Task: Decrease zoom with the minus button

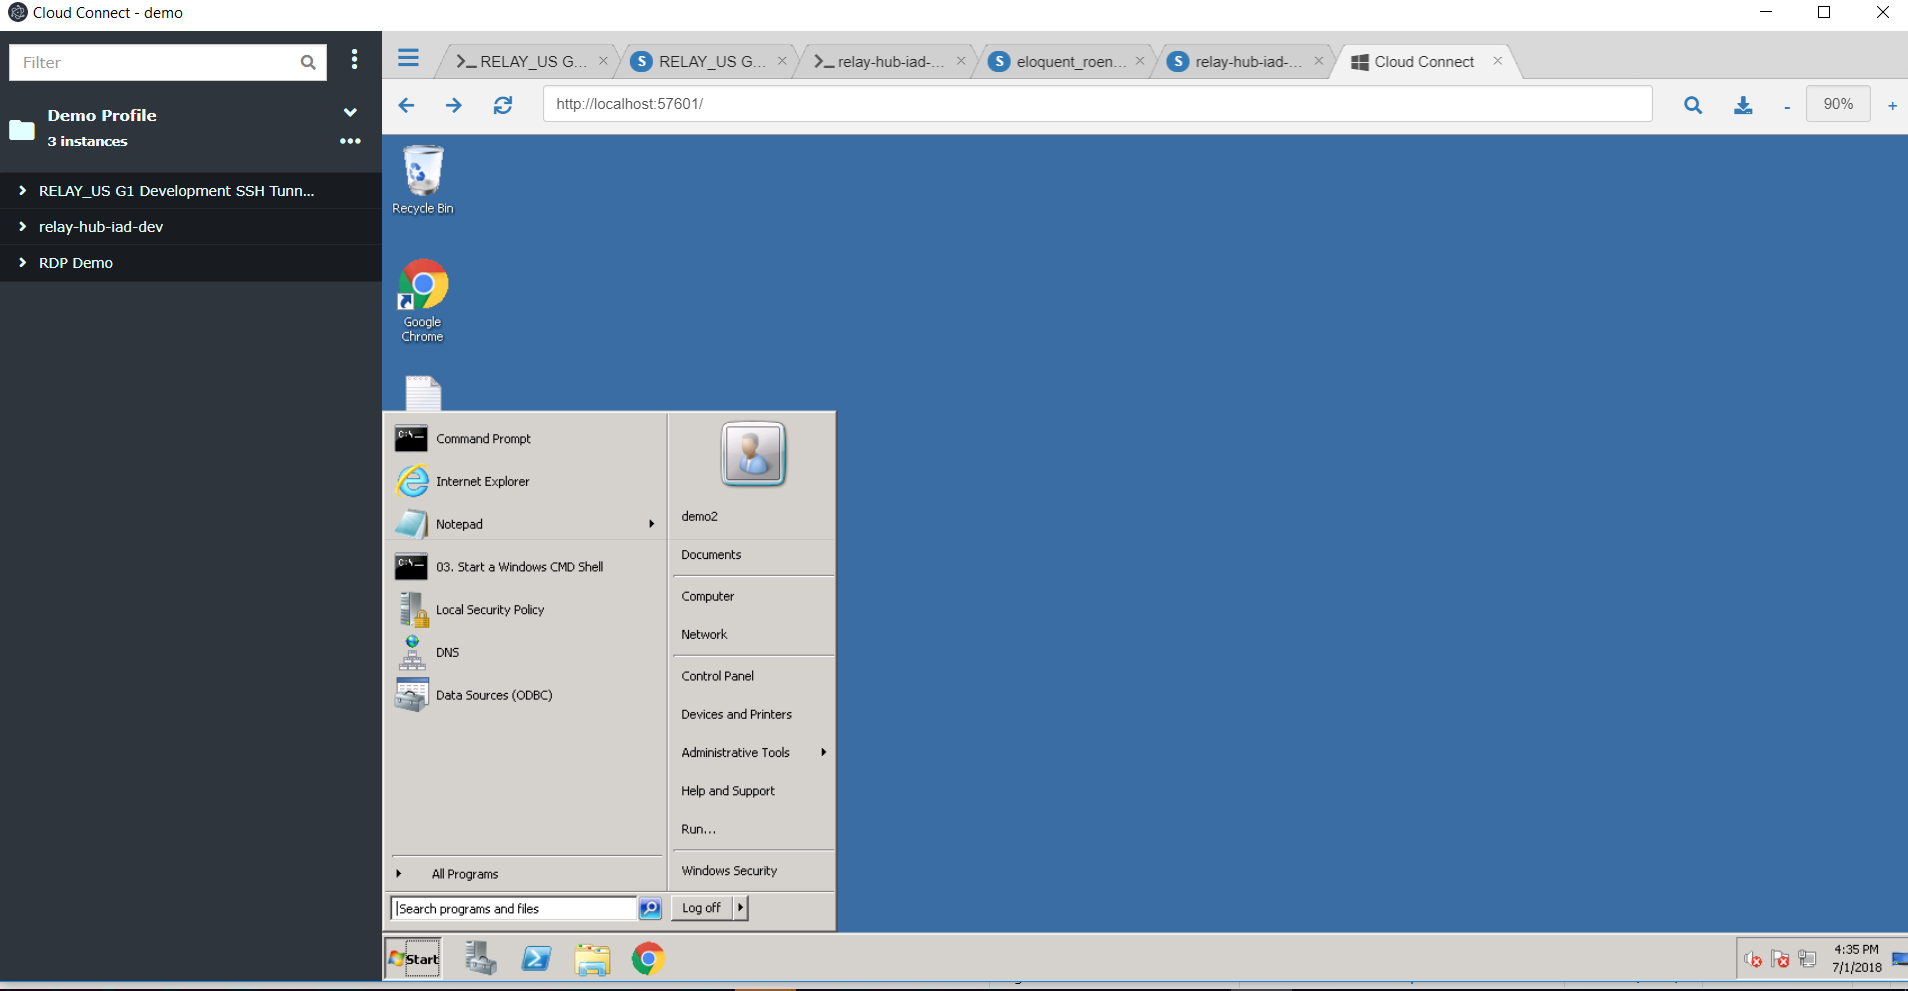Action: click(x=1787, y=107)
